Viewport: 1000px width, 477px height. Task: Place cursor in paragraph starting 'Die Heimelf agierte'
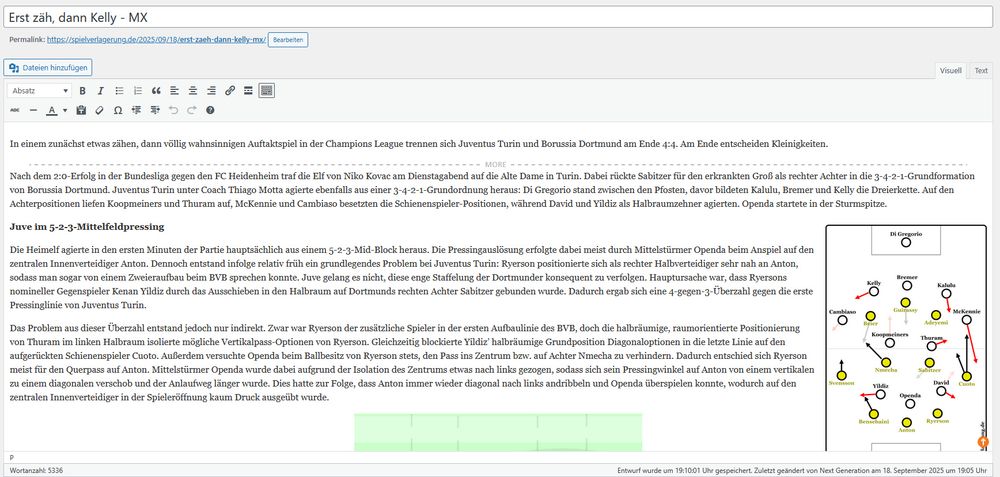click(x=413, y=278)
